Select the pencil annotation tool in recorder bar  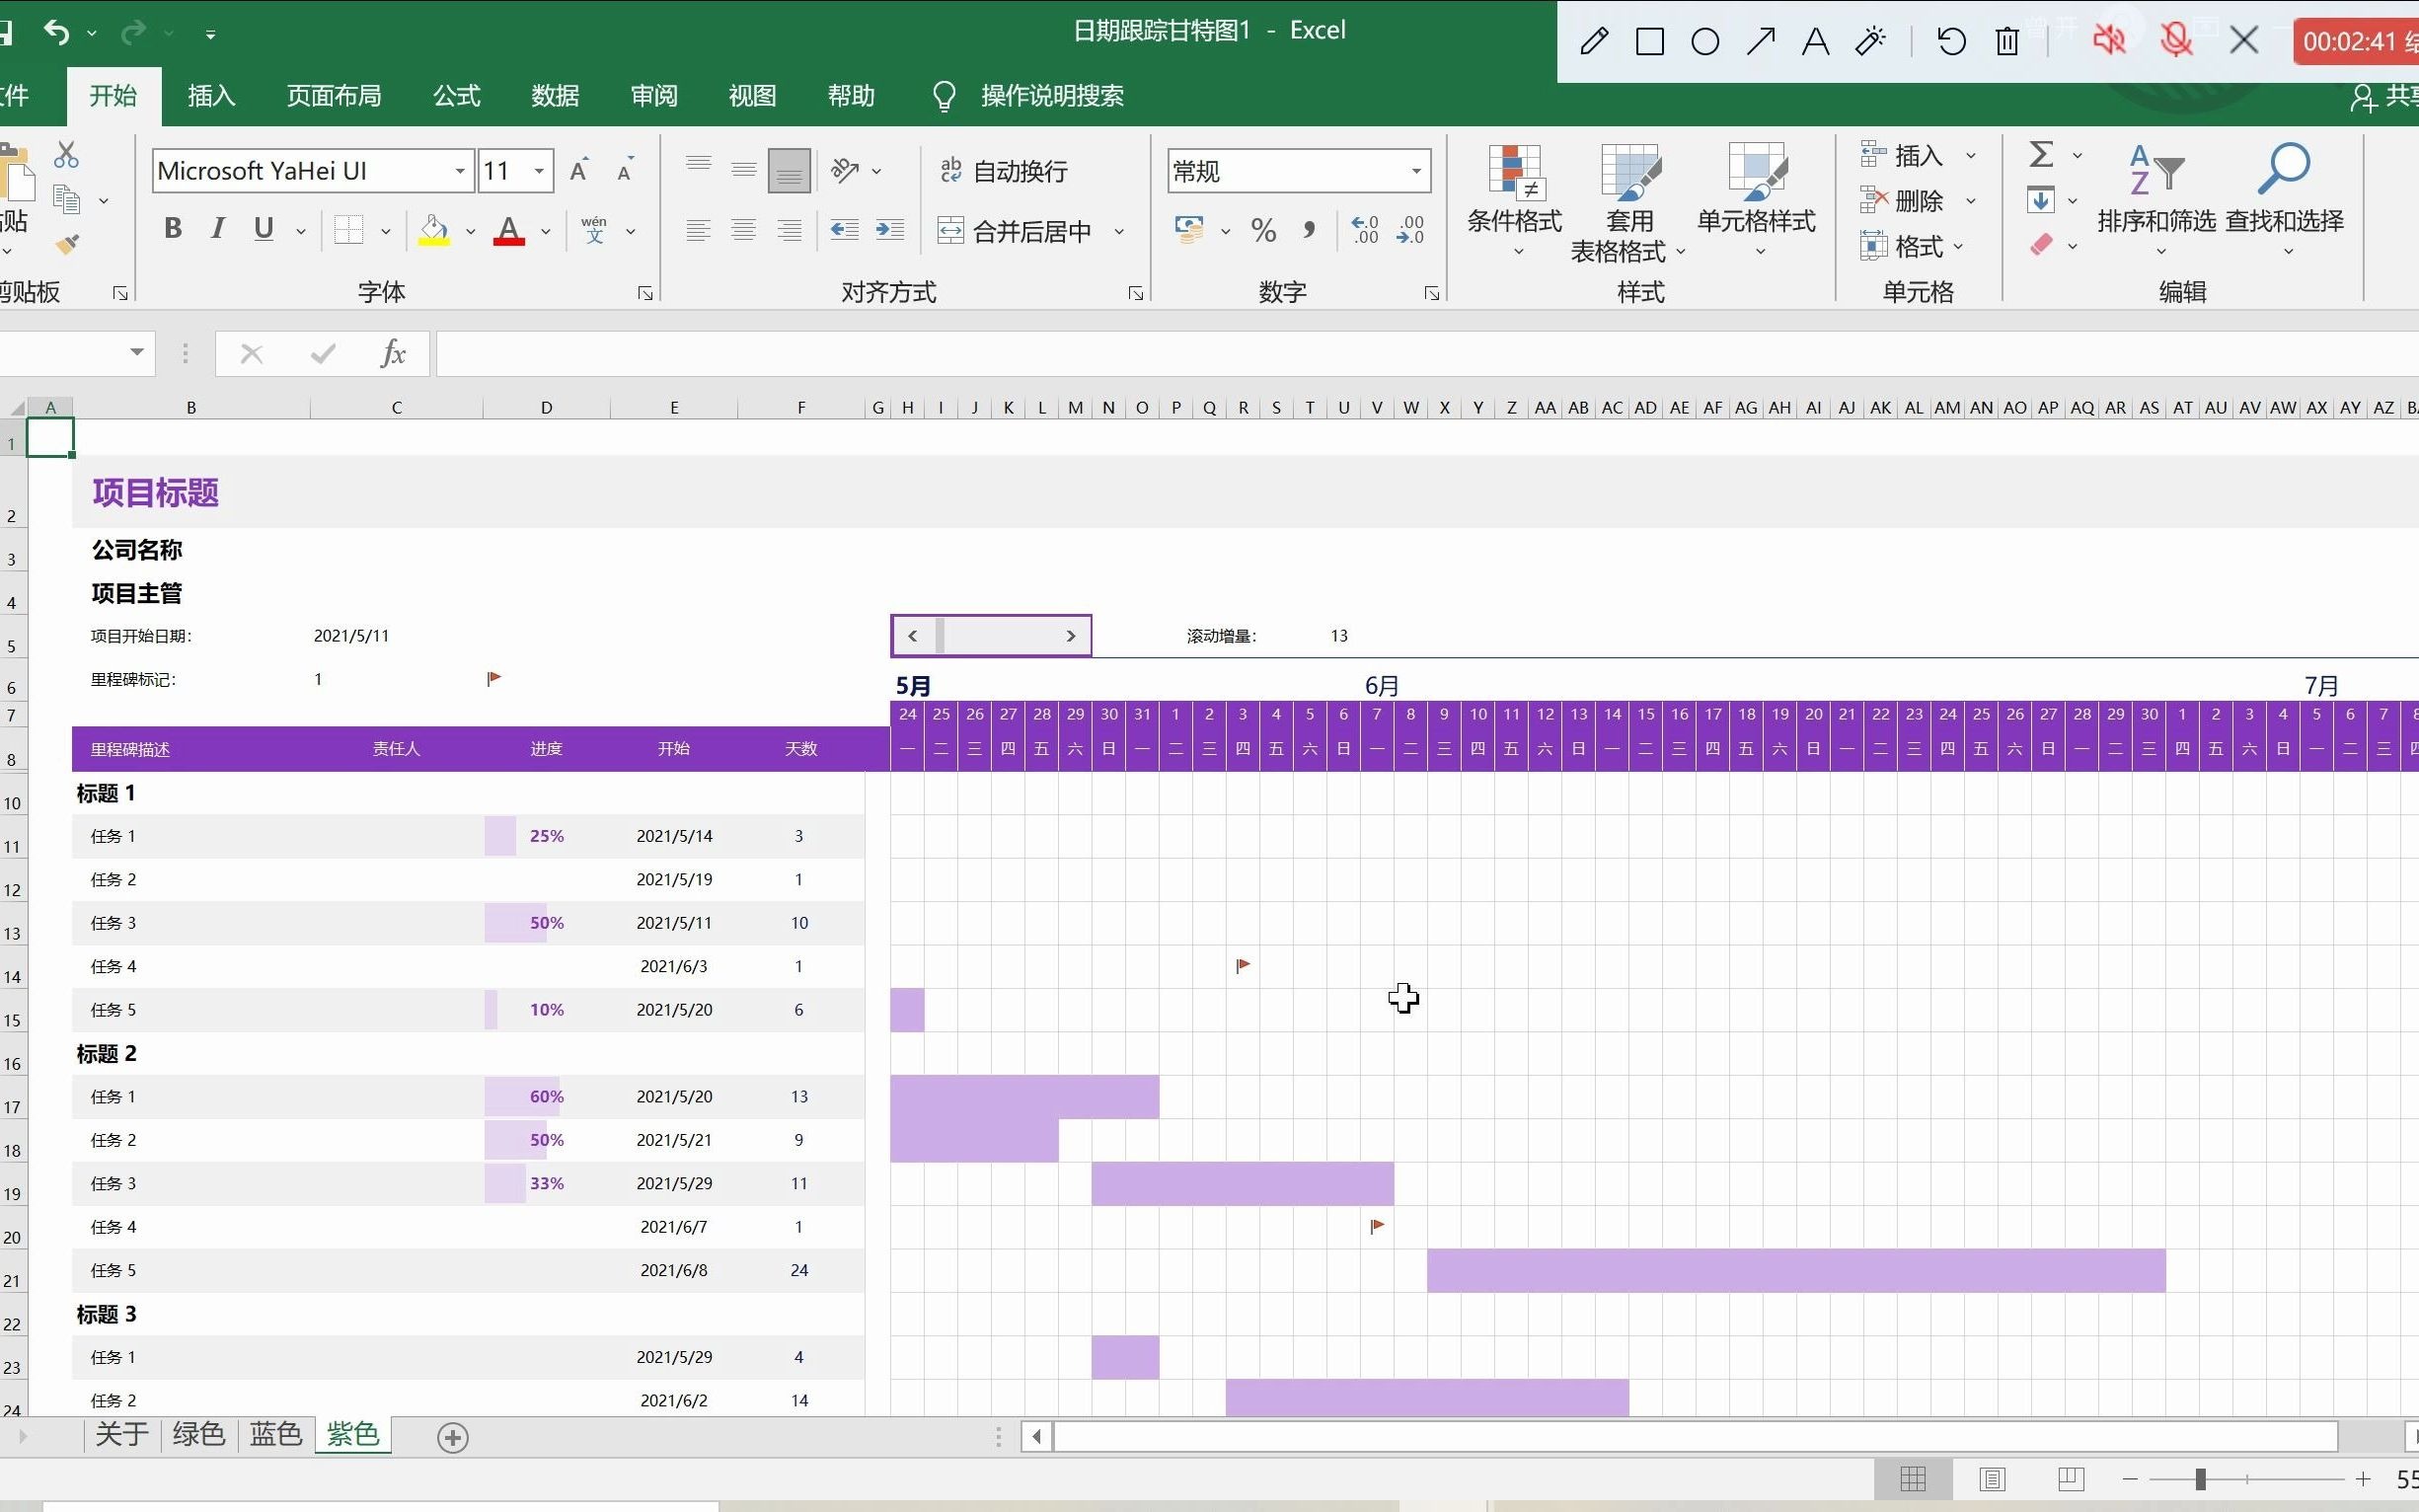tap(1594, 42)
